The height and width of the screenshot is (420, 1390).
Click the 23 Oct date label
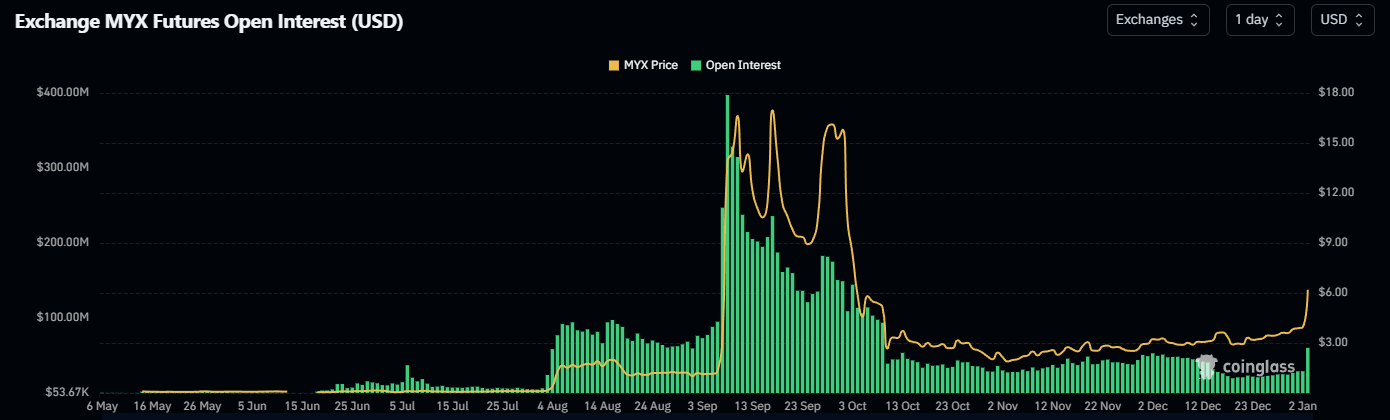click(x=952, y=408)
